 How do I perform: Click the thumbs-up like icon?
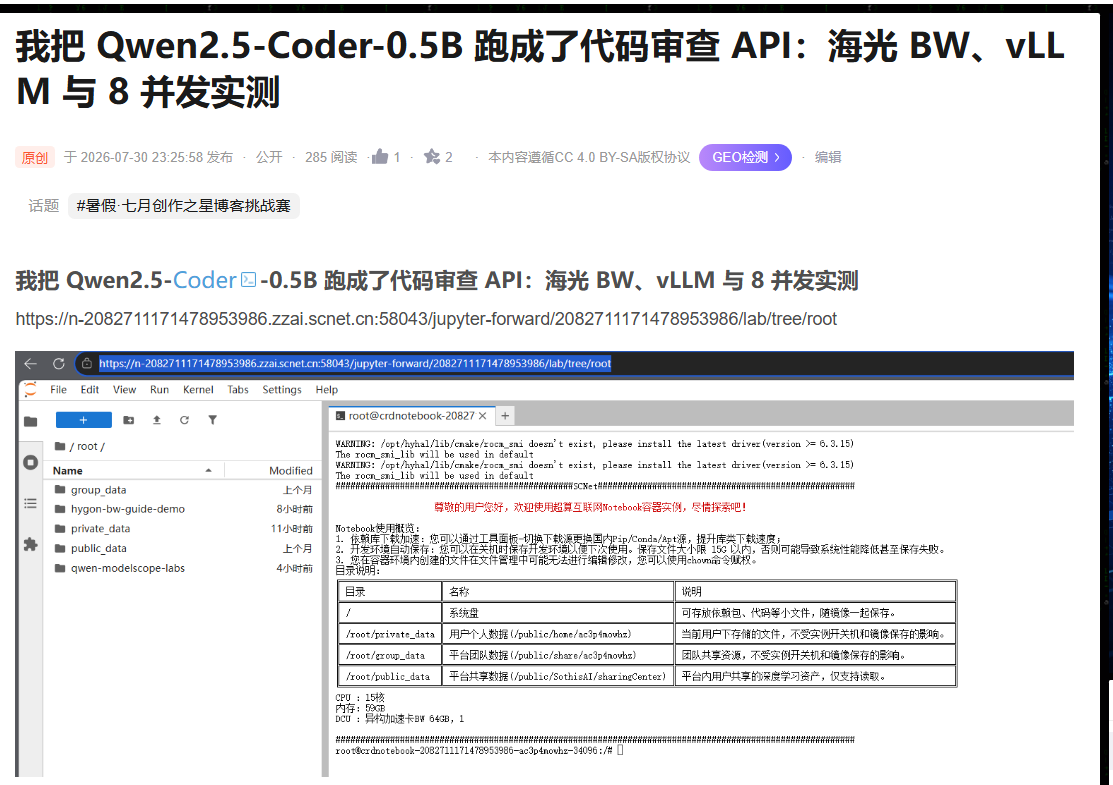pos(380,157)
